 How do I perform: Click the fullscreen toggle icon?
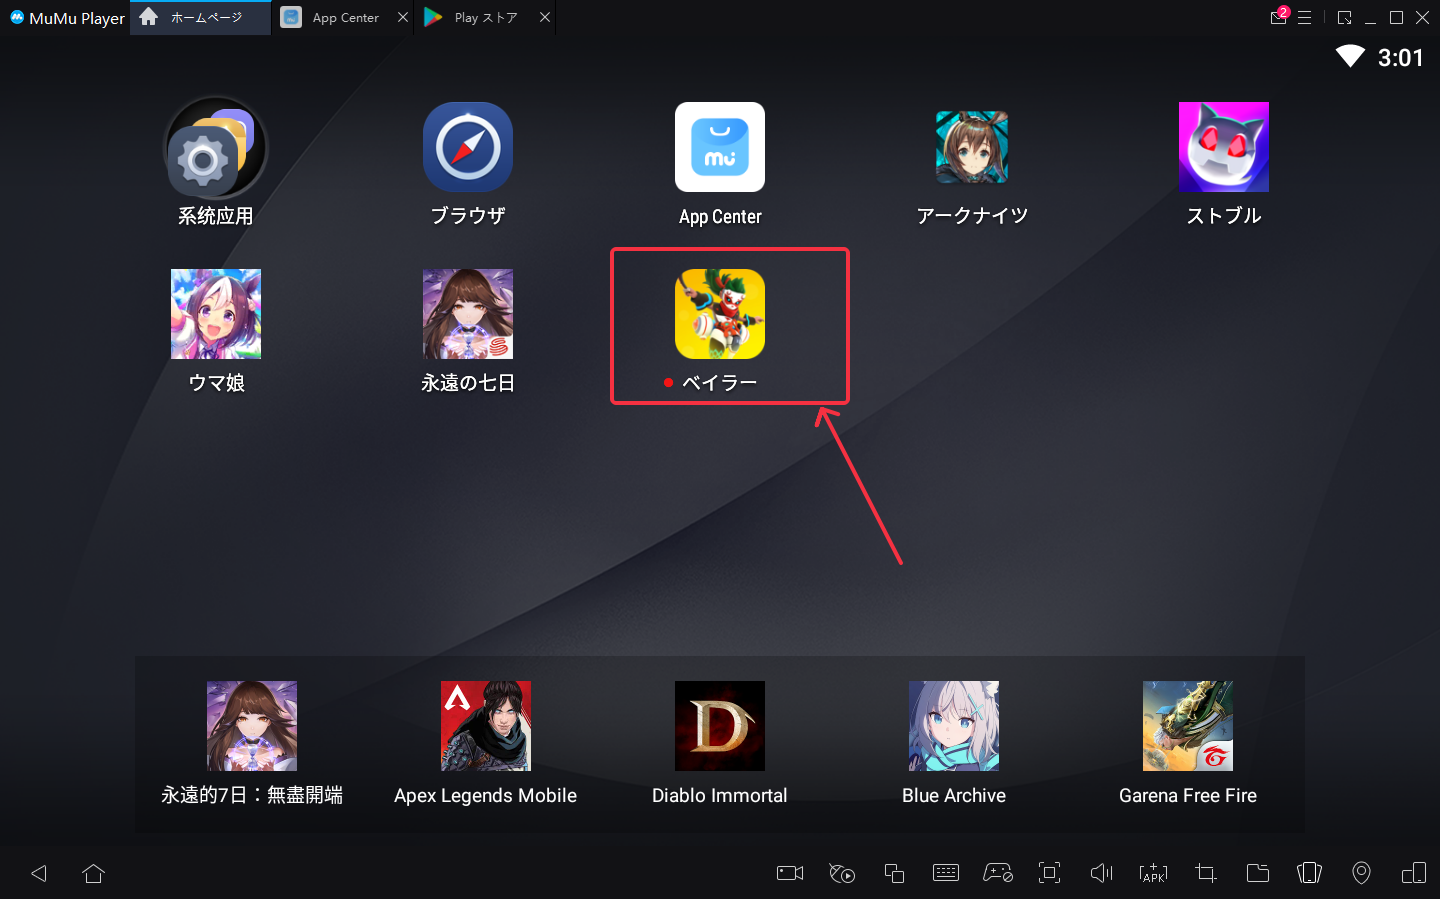click(1050, 873)
